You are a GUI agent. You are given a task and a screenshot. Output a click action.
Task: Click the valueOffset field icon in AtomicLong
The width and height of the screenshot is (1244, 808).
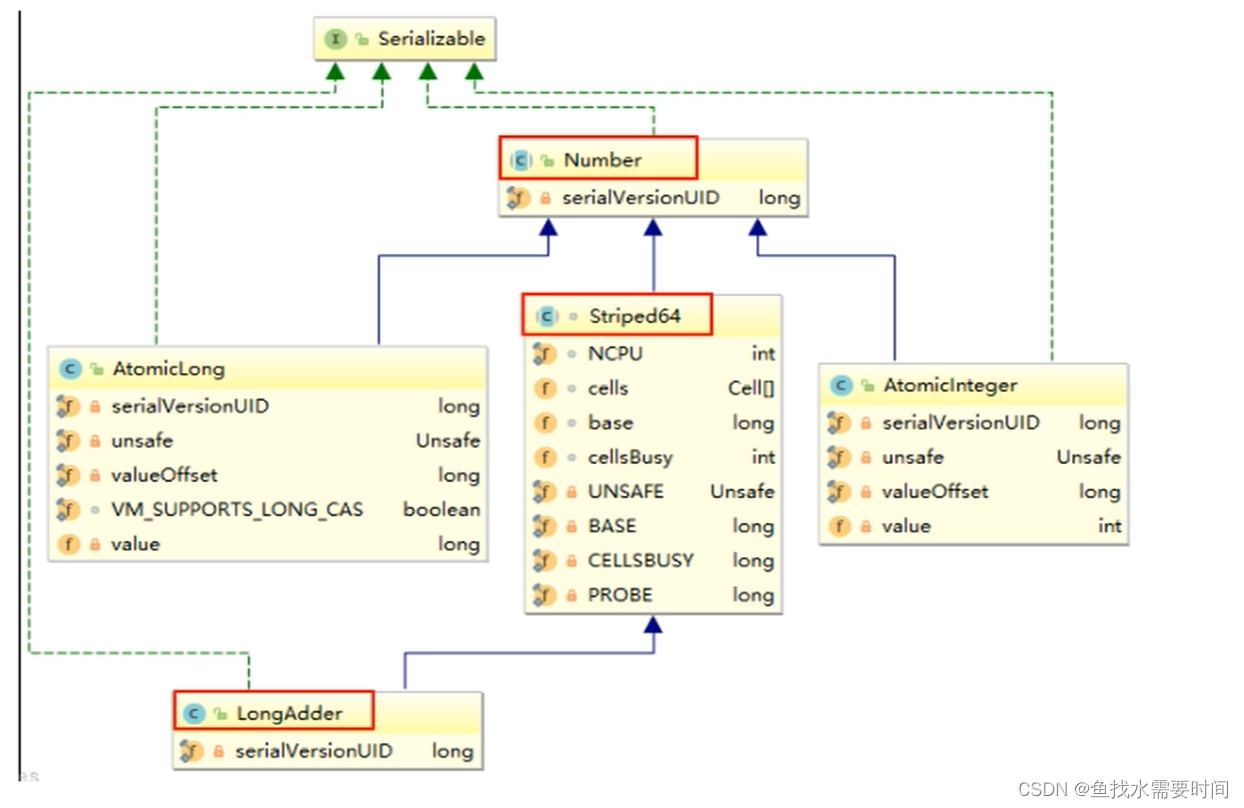(68, 475)
